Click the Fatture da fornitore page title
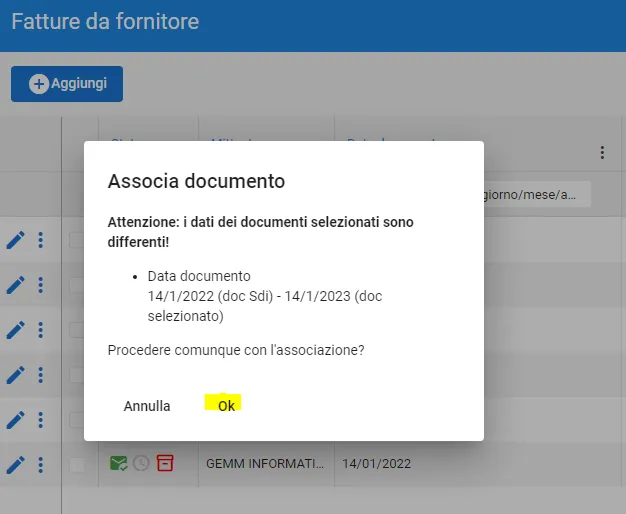The image size is (626, 514). click(105, 22)
